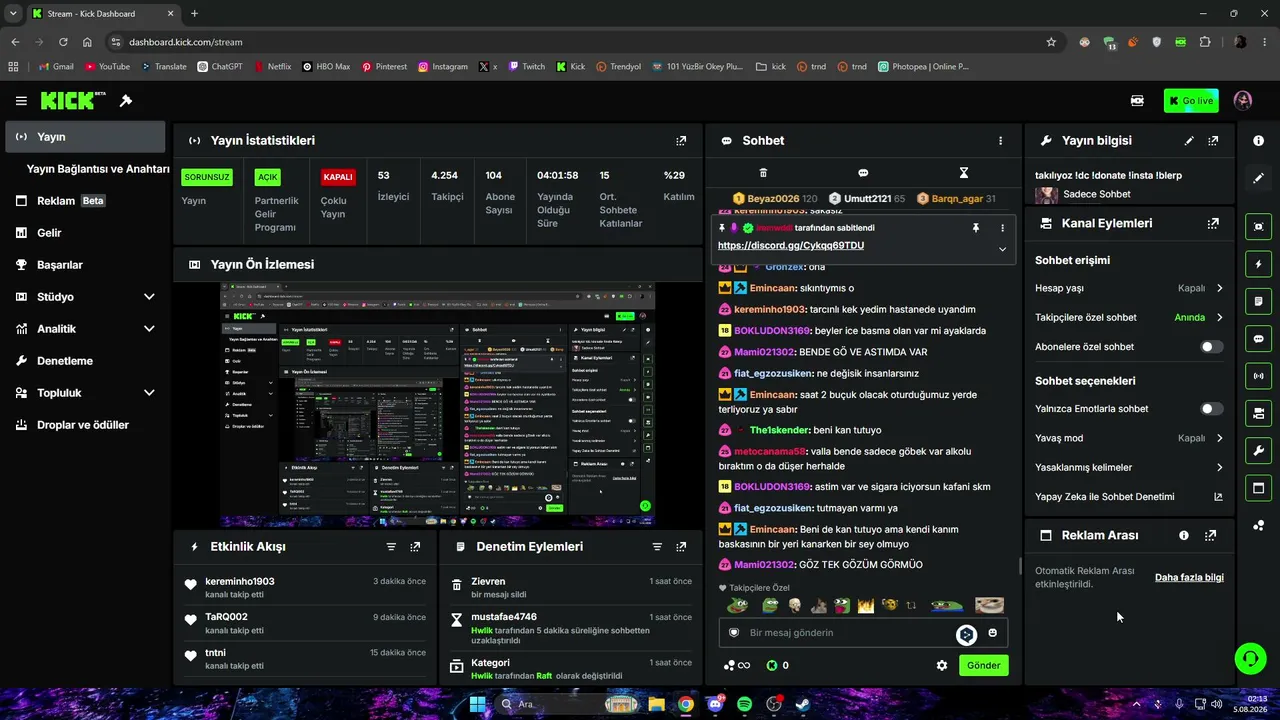Open Yasaklanmış kelimeler chevron
Screen dimensions: 1280x720
tap(1219, 467)
